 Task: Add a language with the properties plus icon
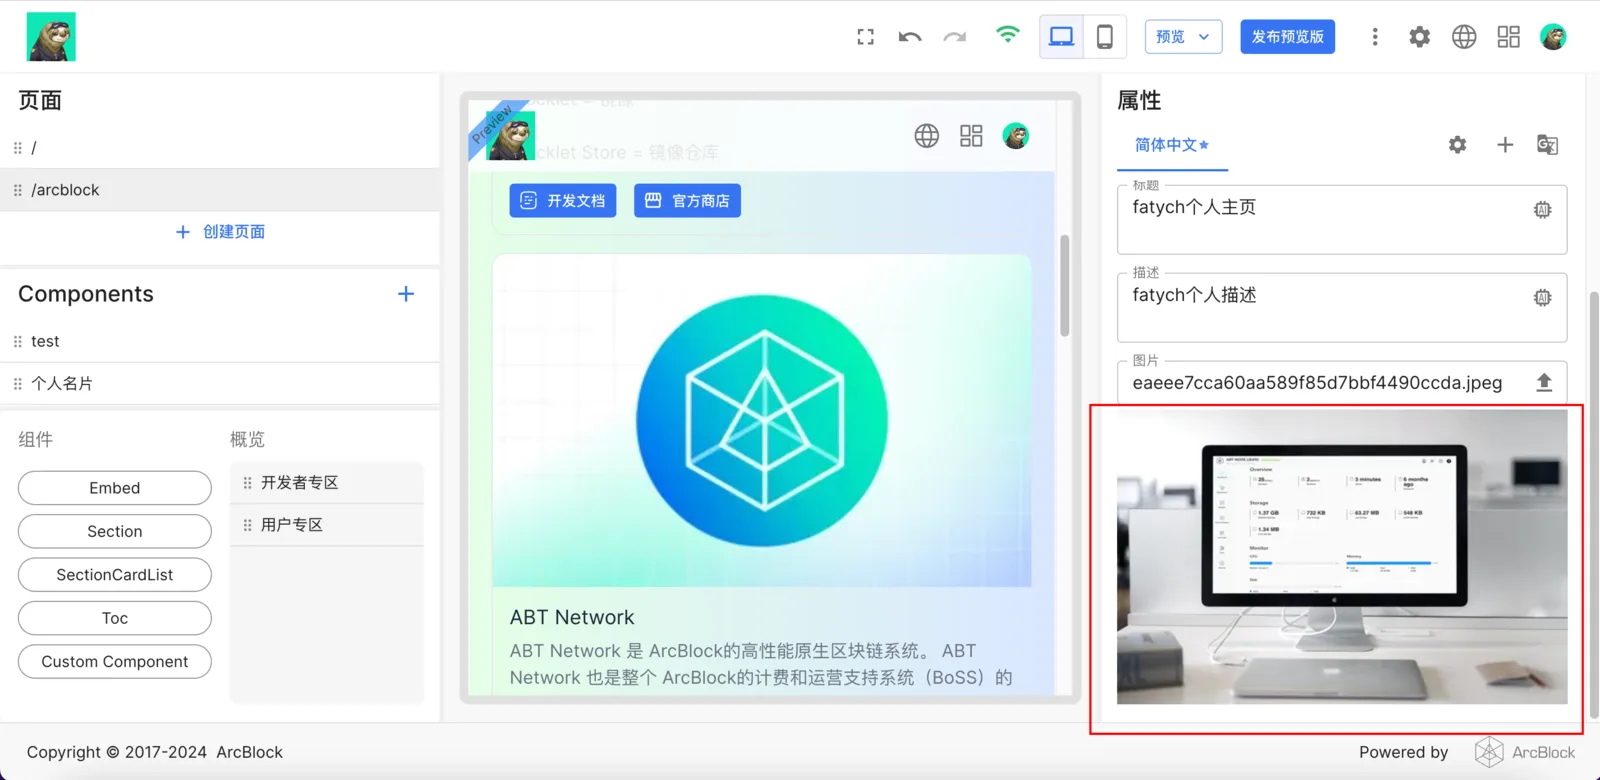click(1505, 145)
